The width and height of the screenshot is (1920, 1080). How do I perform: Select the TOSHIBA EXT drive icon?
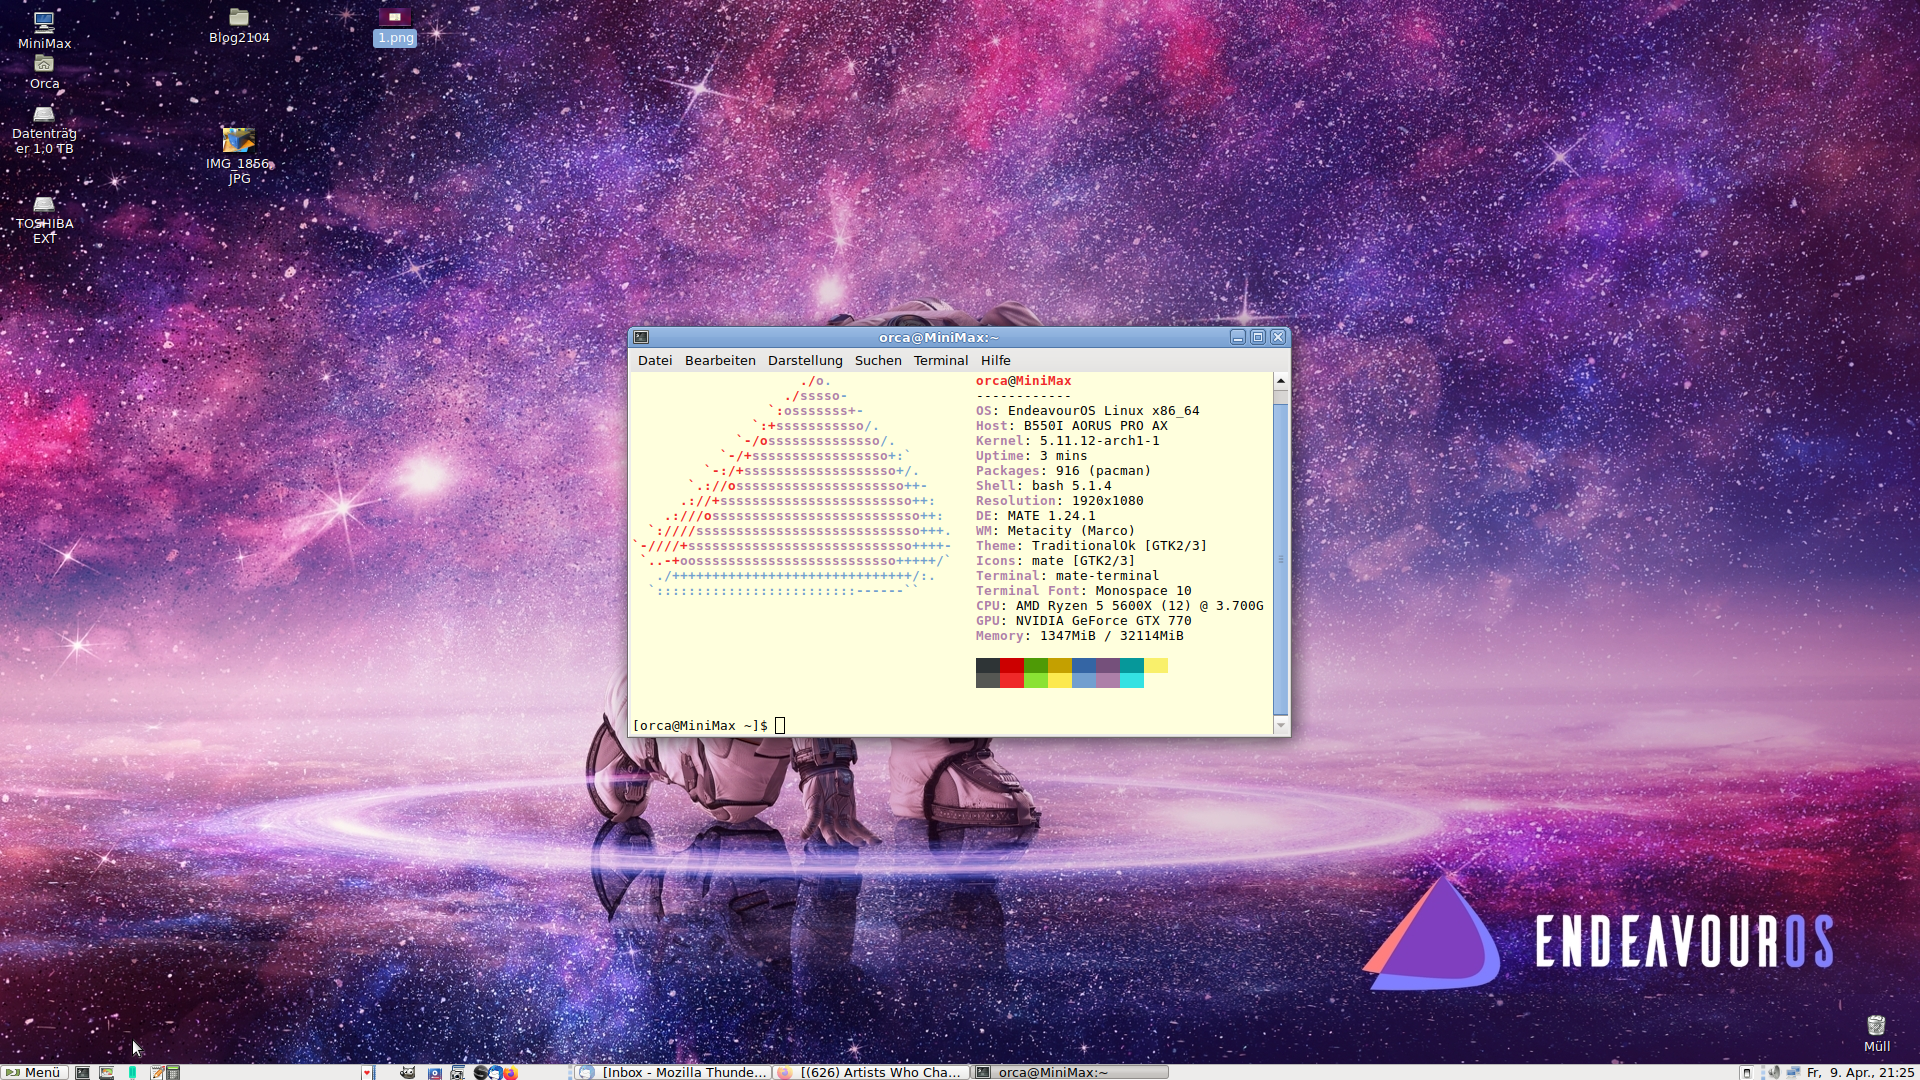tap(44, 219)
